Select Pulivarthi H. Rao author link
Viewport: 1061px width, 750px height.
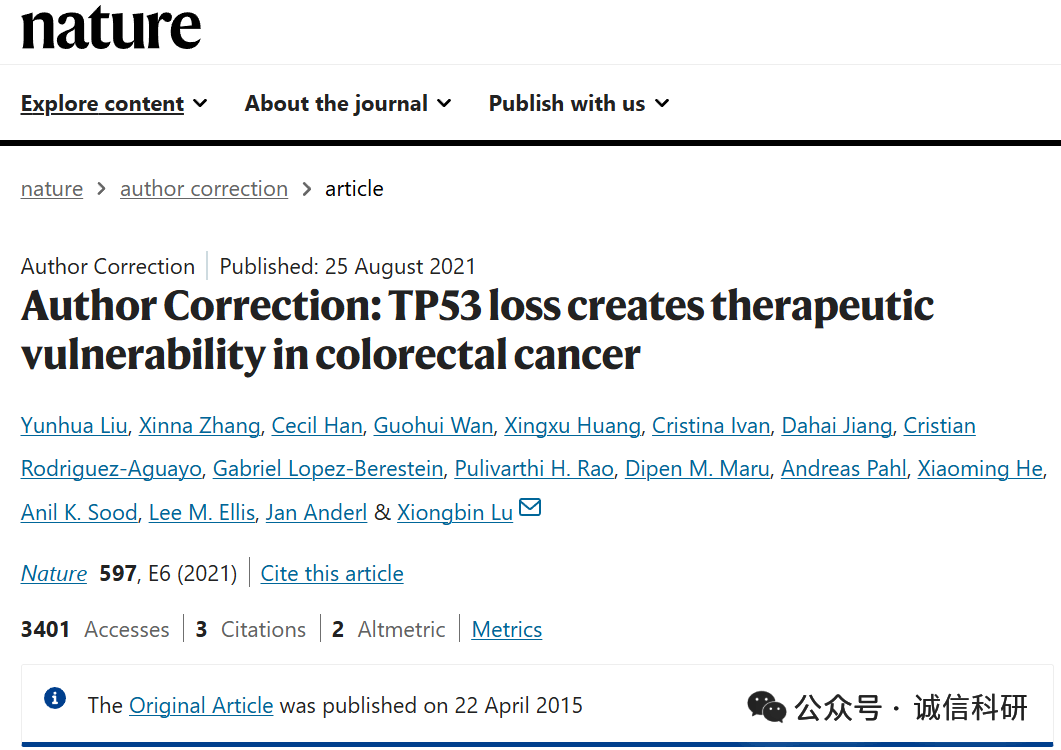click(x=534, y=469)
